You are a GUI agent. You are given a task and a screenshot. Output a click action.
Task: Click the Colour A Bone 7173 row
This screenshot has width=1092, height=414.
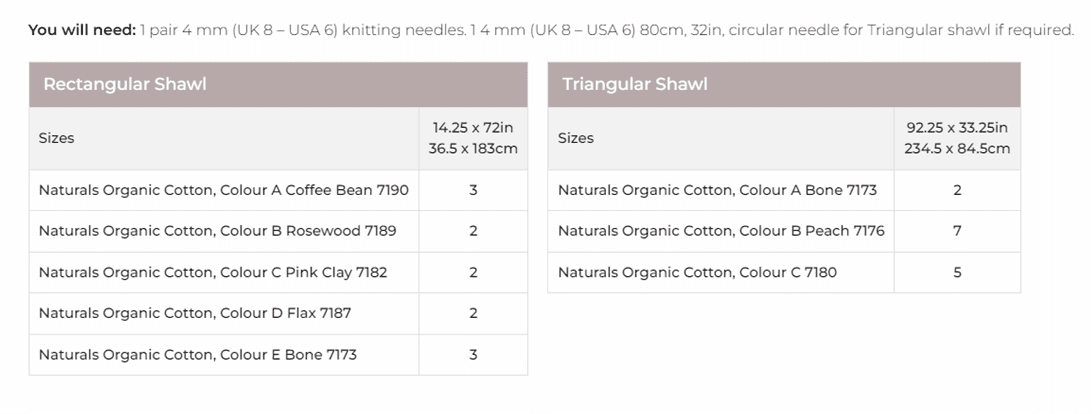[717, 190]
